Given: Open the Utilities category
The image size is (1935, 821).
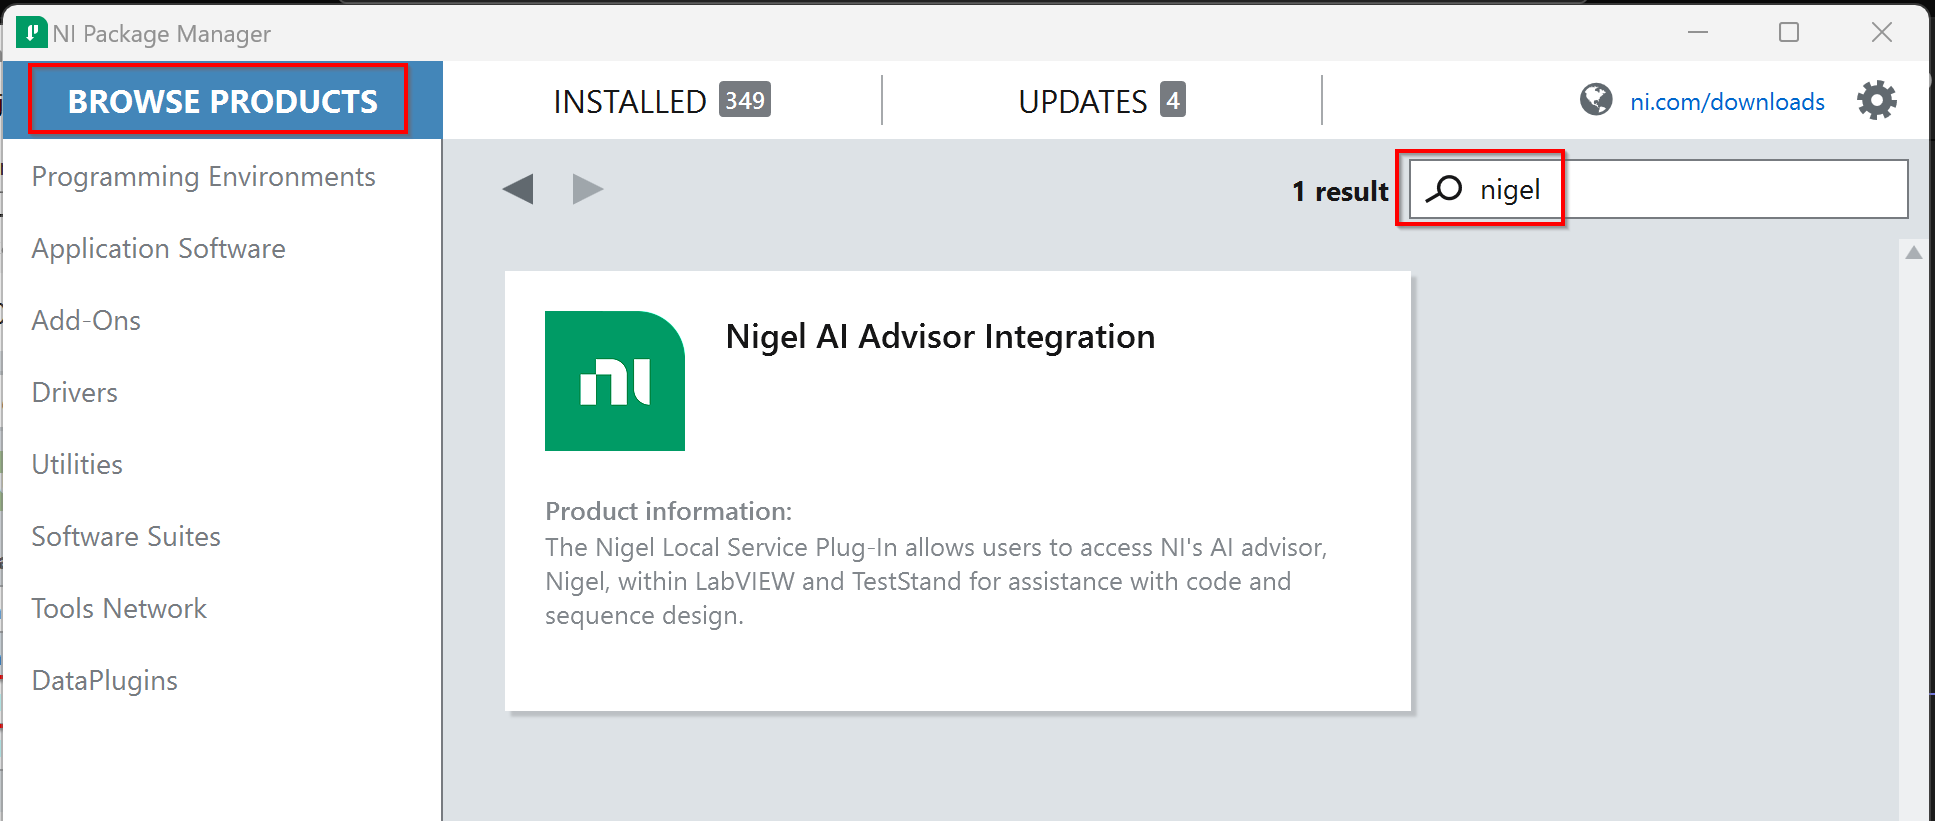Looking at the screenshot, I should [77, 465].
